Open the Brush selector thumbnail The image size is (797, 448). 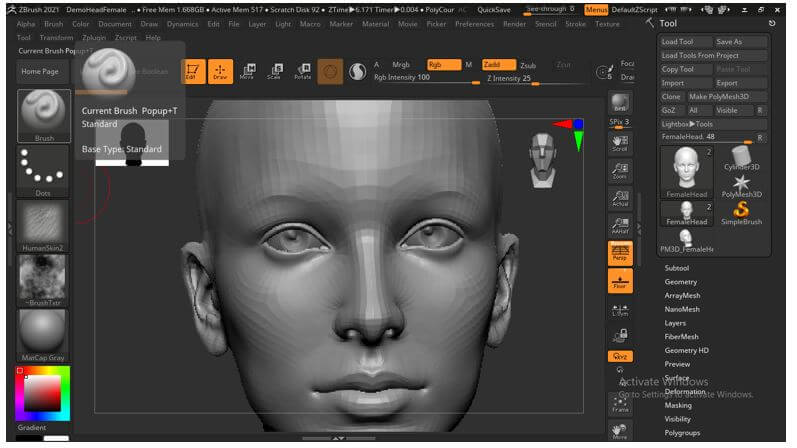[44, 116]
